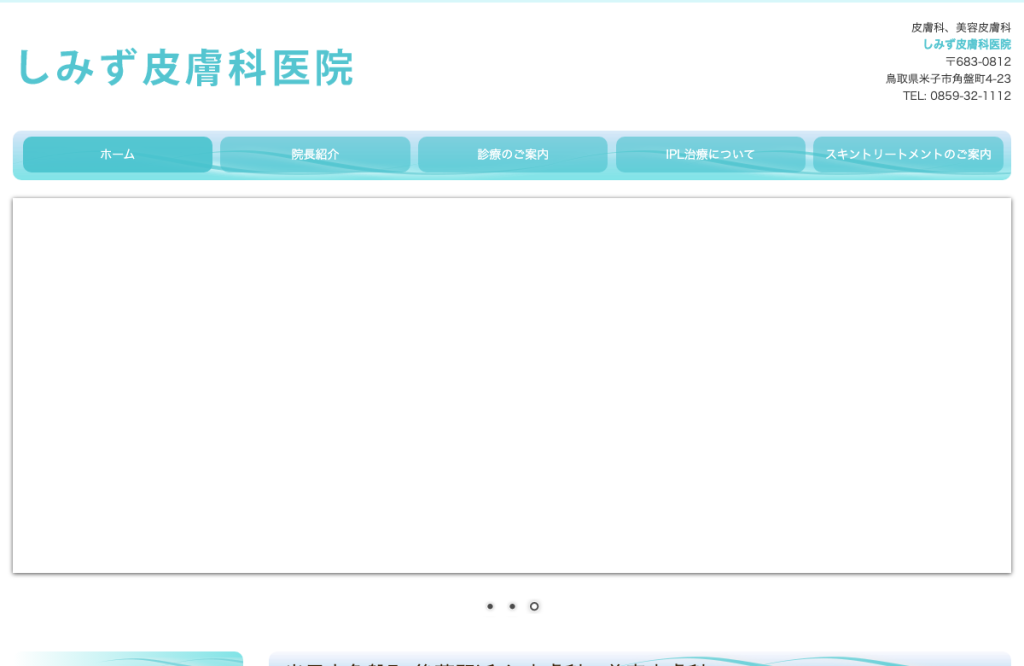Show the first slide via first pagination dot
The height and width of the screenshot is (666, 1024).
(490, 607)
